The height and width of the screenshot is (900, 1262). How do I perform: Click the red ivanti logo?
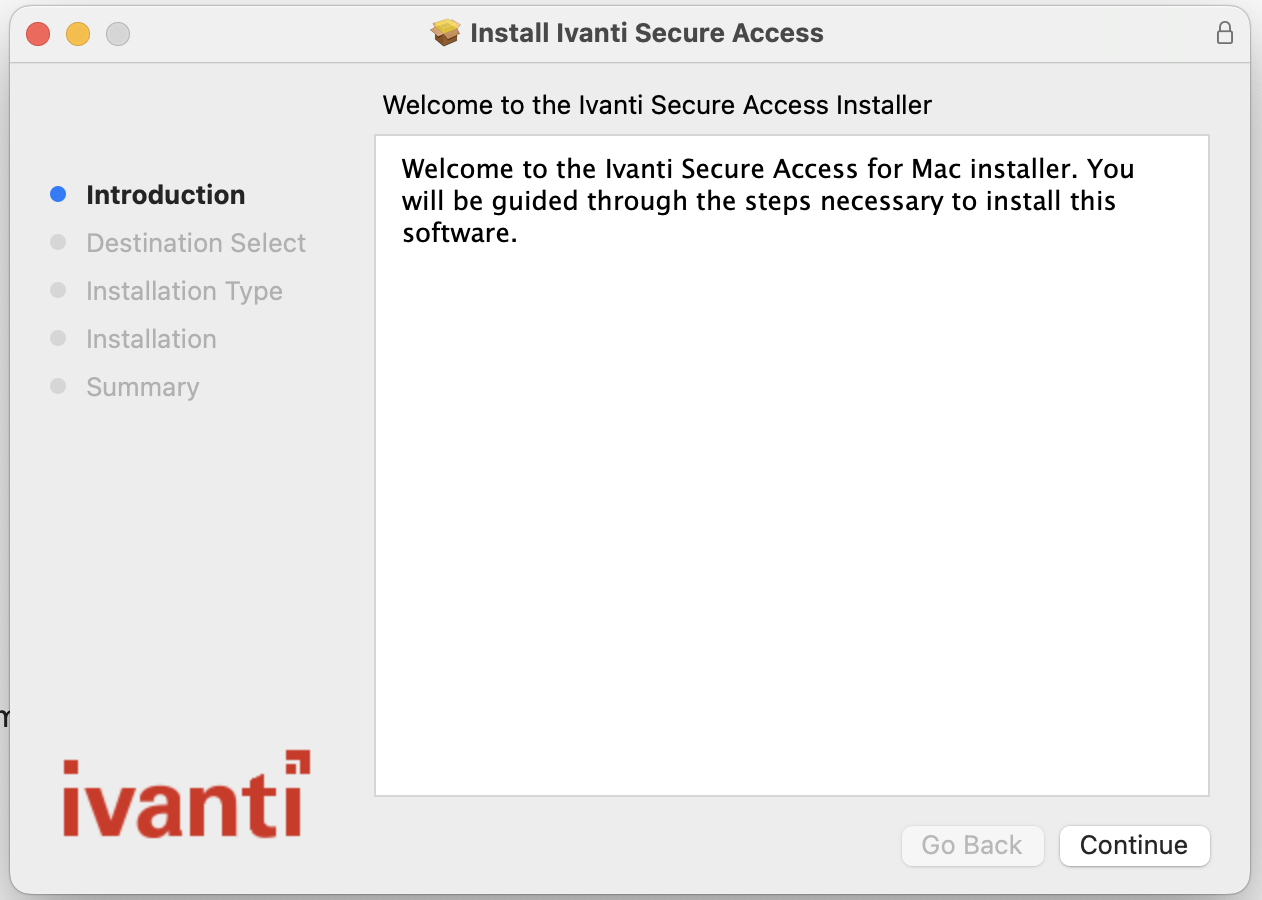[x=186, y=795]
